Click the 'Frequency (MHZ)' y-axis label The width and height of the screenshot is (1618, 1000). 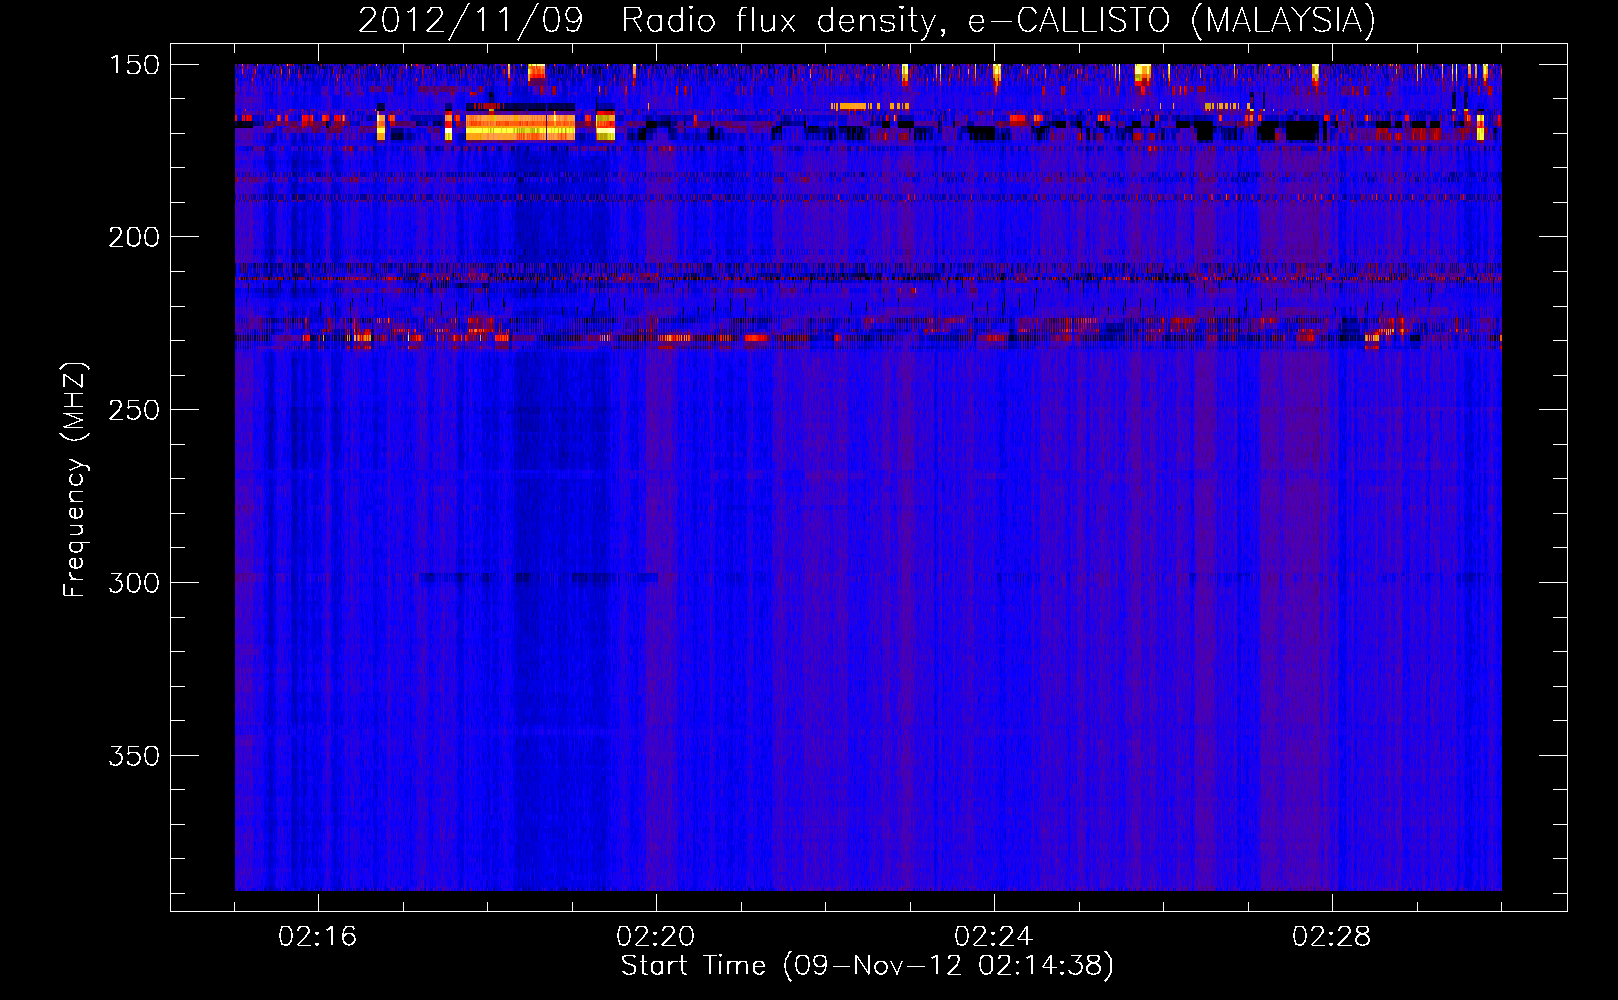point(76,480)
